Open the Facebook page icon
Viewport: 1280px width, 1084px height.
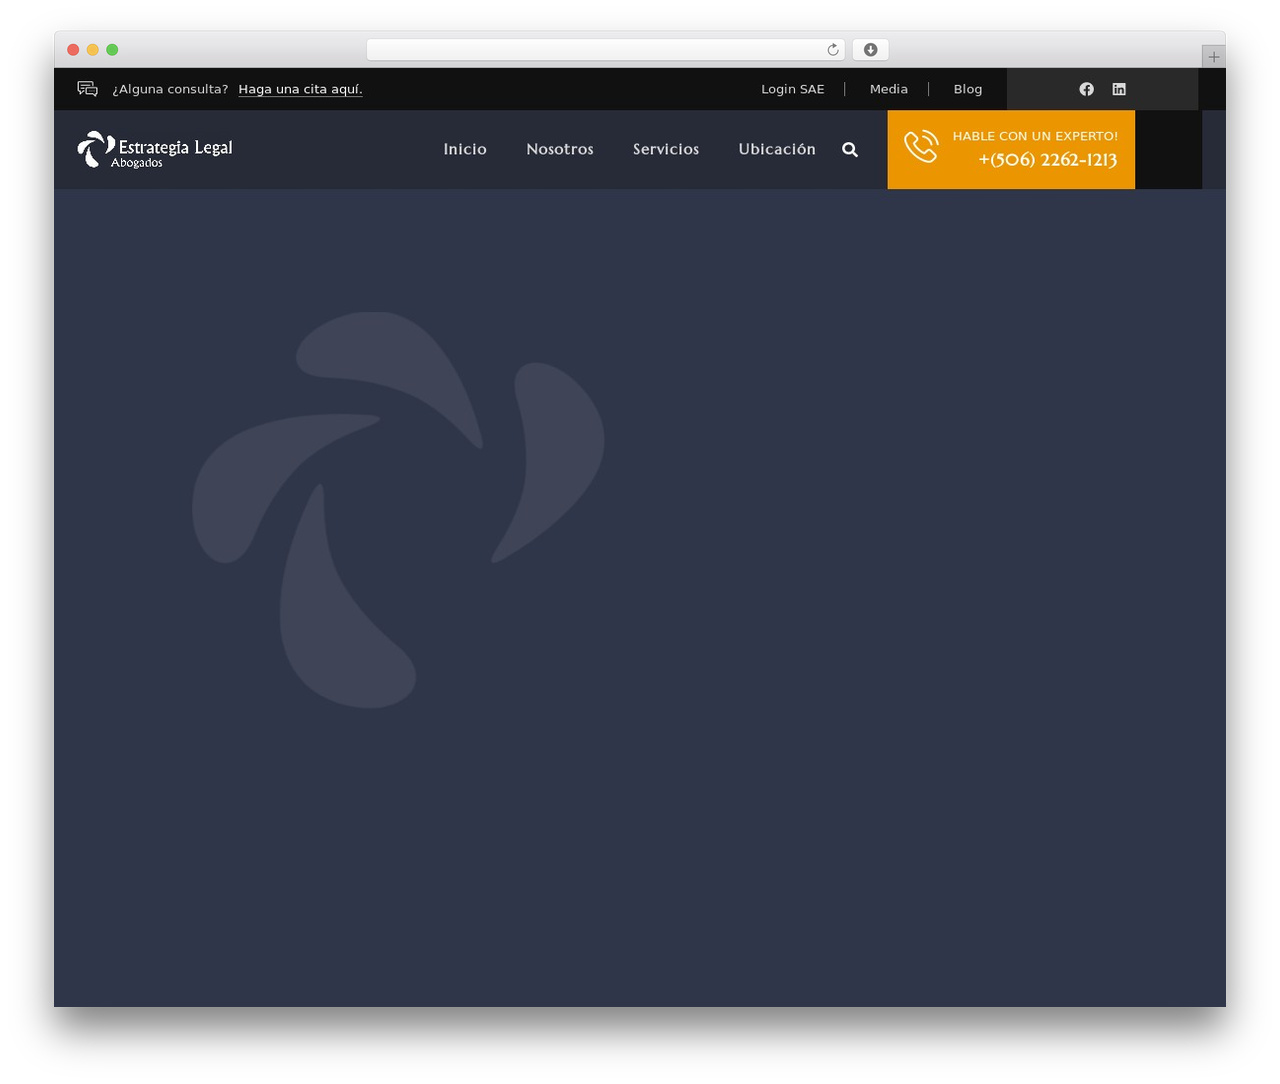coord(1086,89)
